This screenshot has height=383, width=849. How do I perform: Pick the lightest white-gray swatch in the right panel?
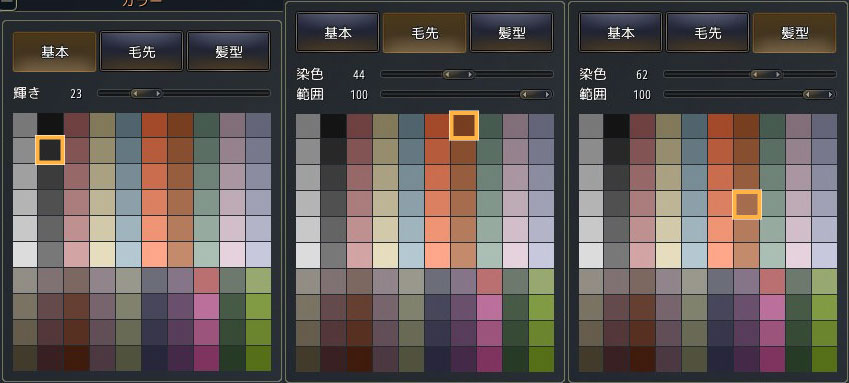tap(591, 255)
